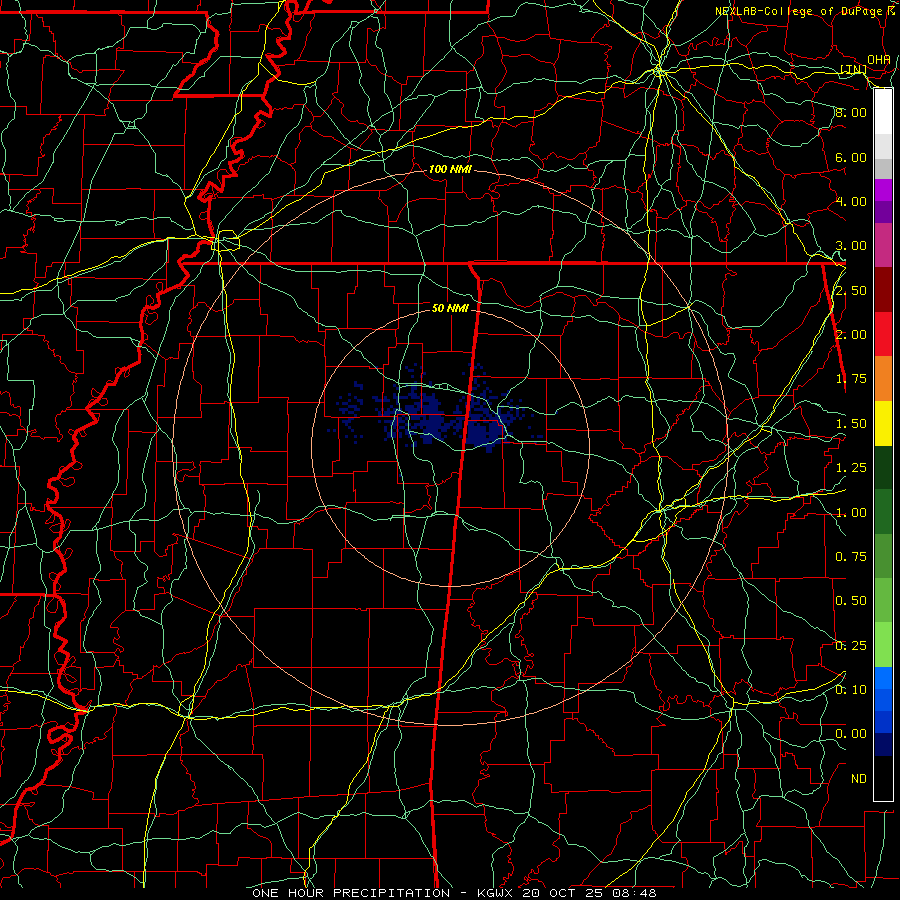Click the dark green 1.25 color swatch
This screenshot has width=900, height=900.
coord(883,467)
